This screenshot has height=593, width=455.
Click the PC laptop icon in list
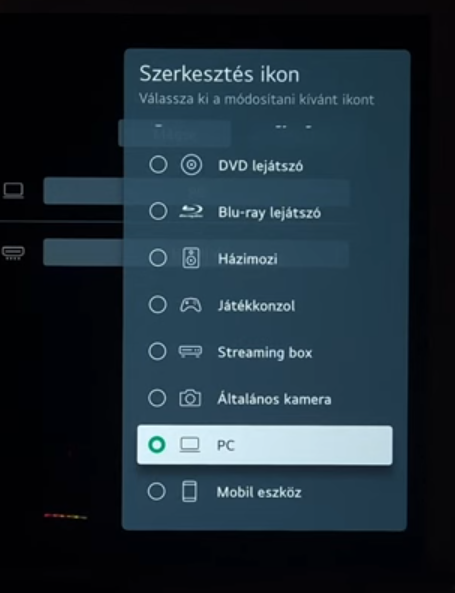[x=190, y=445]
